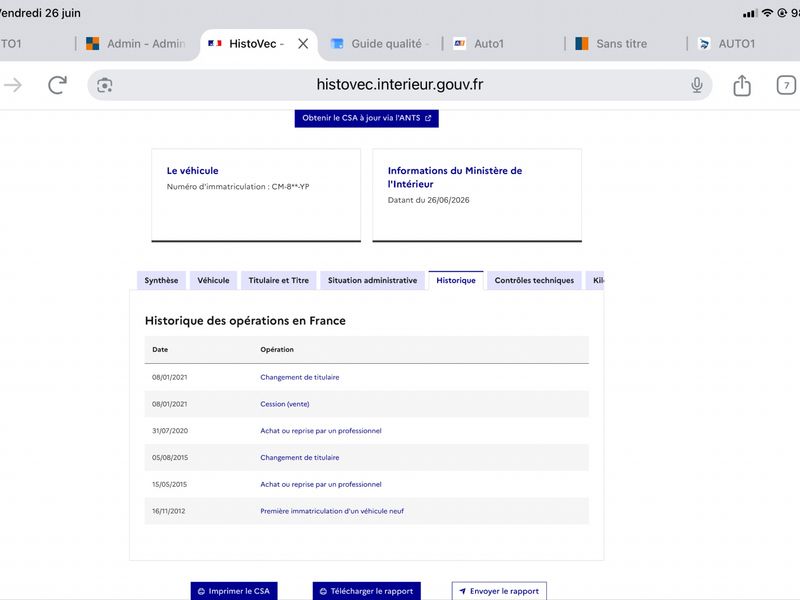This screenshot has width=800, height=600.
Task: Open the share sheet icon
Action: tap(742, 85)
